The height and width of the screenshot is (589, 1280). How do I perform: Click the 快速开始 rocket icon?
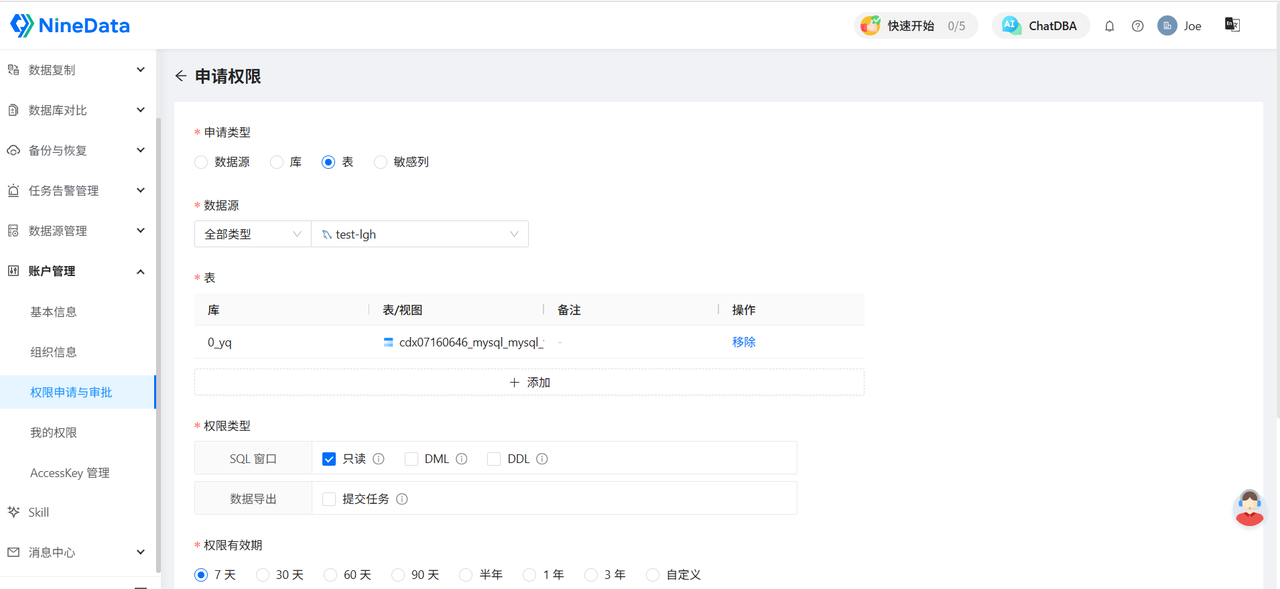click(870, 25)
